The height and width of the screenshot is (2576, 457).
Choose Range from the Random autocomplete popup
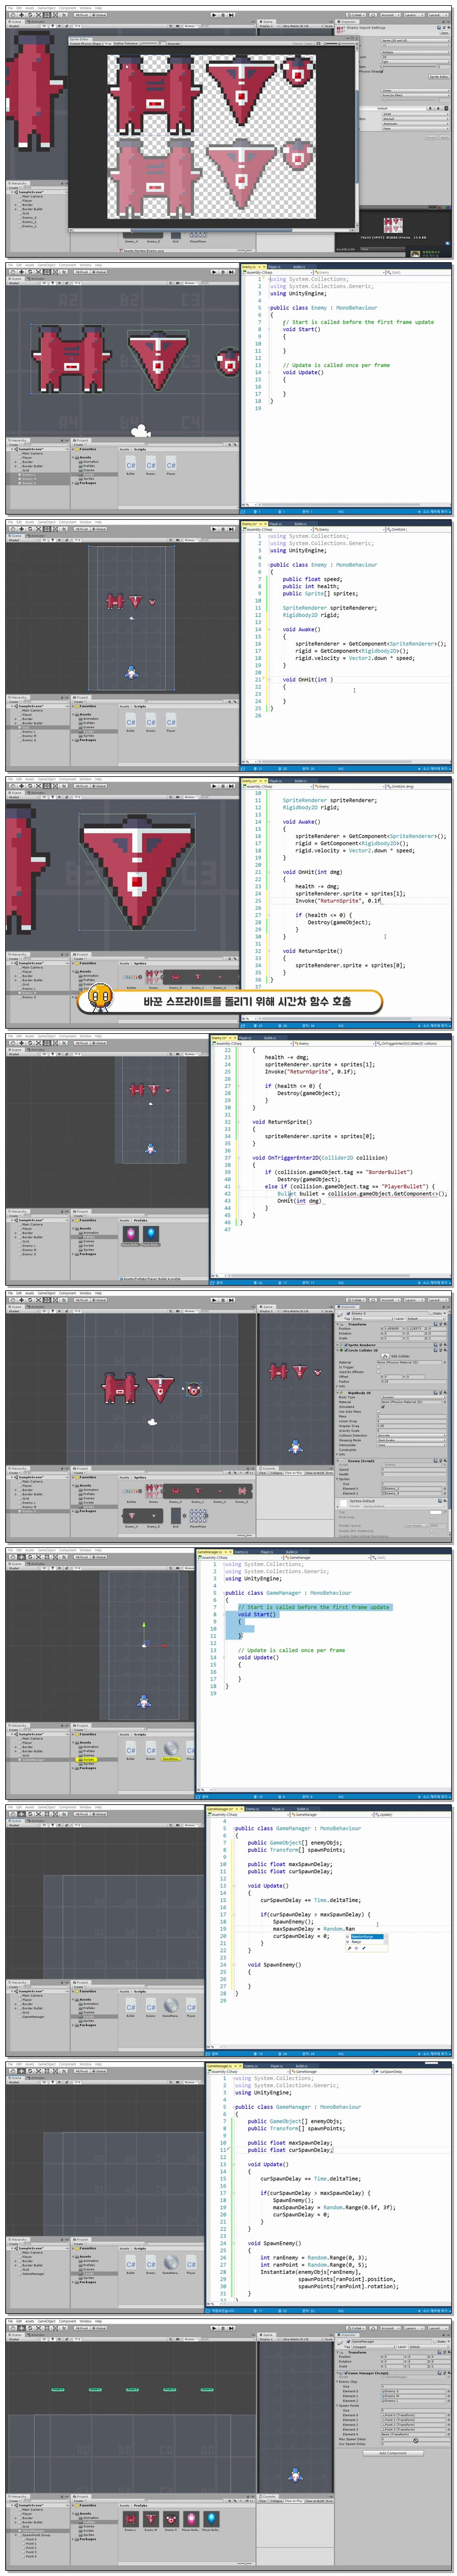(358, 1942)
